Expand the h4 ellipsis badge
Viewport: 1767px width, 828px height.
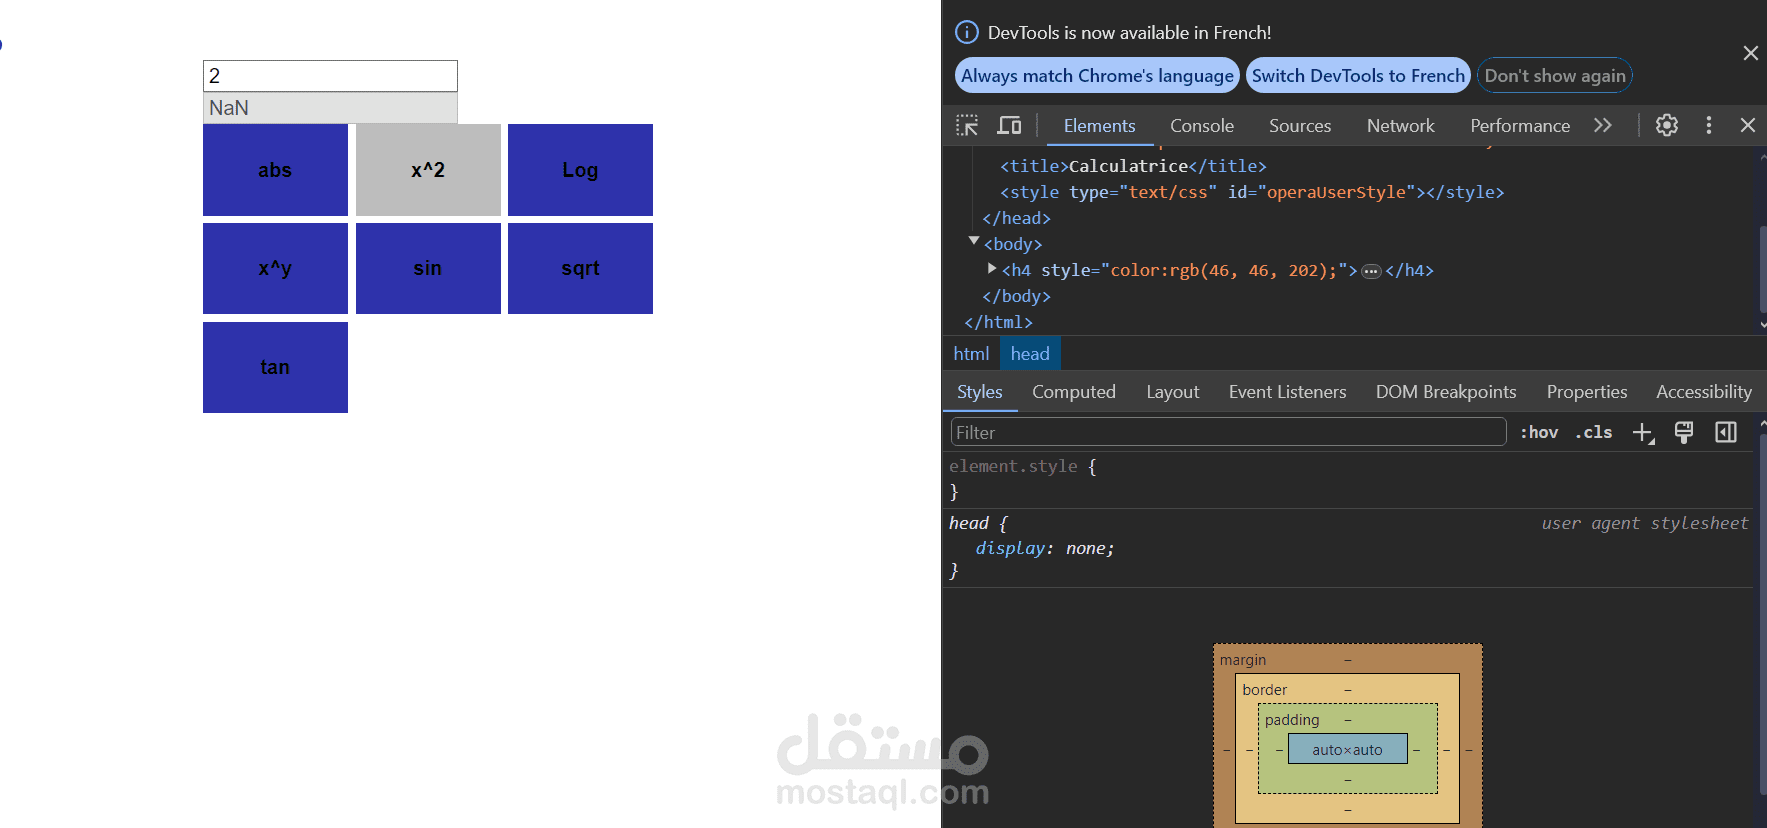click(1371, 271)
